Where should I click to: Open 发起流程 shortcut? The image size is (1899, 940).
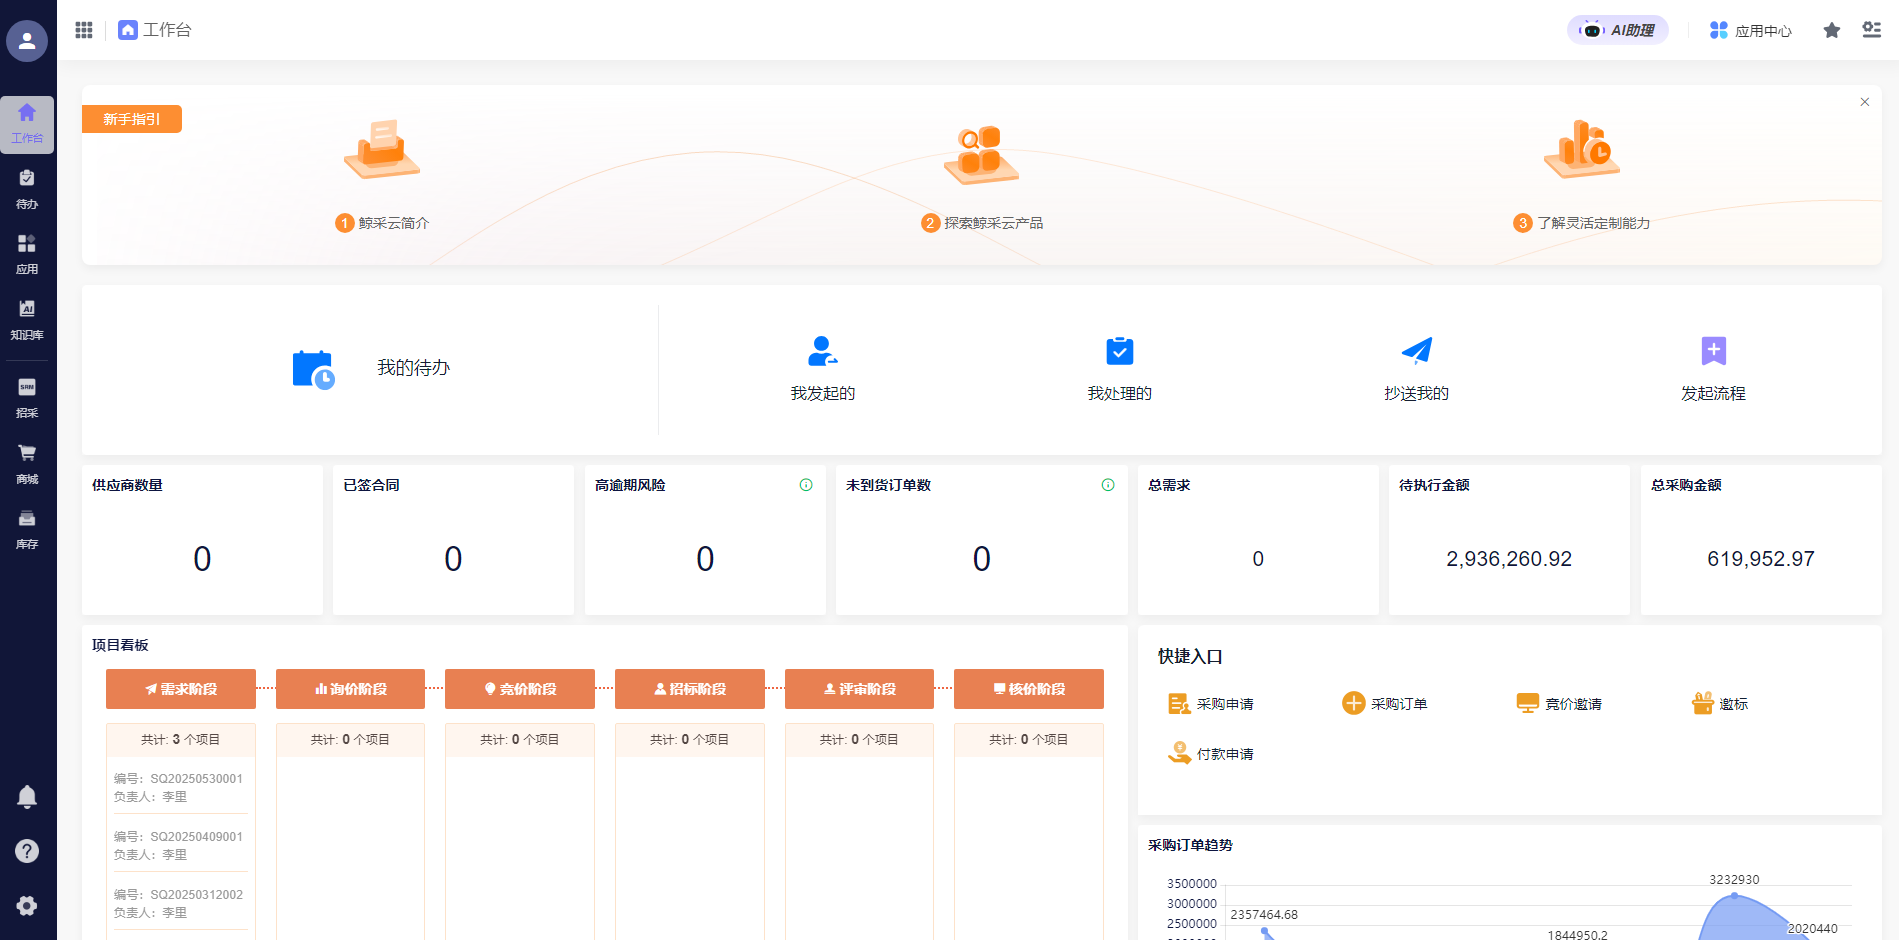(1713, 368)
